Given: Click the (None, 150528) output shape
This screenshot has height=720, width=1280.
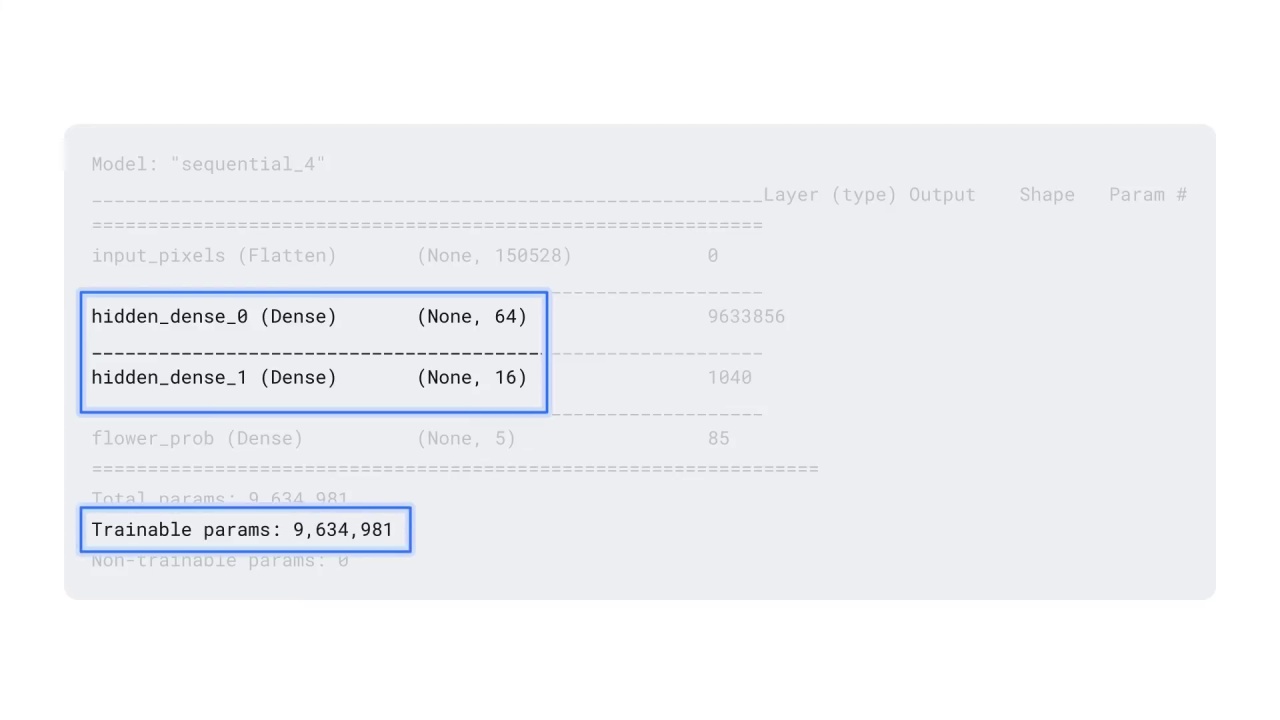Looking at the screenshot, I should [x=494, y=256].
